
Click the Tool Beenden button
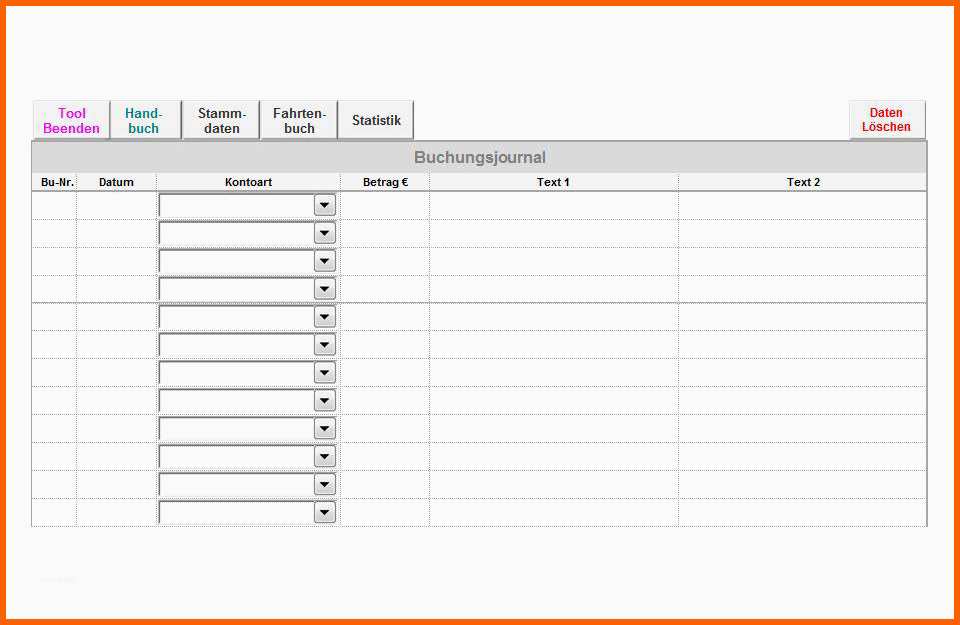[x=72, y=121]
